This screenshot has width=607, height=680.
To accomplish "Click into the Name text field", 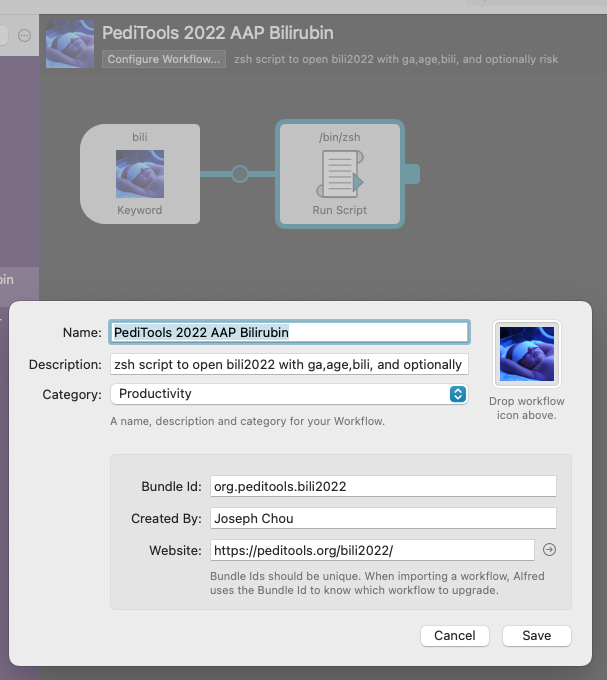I will (288, 332).
